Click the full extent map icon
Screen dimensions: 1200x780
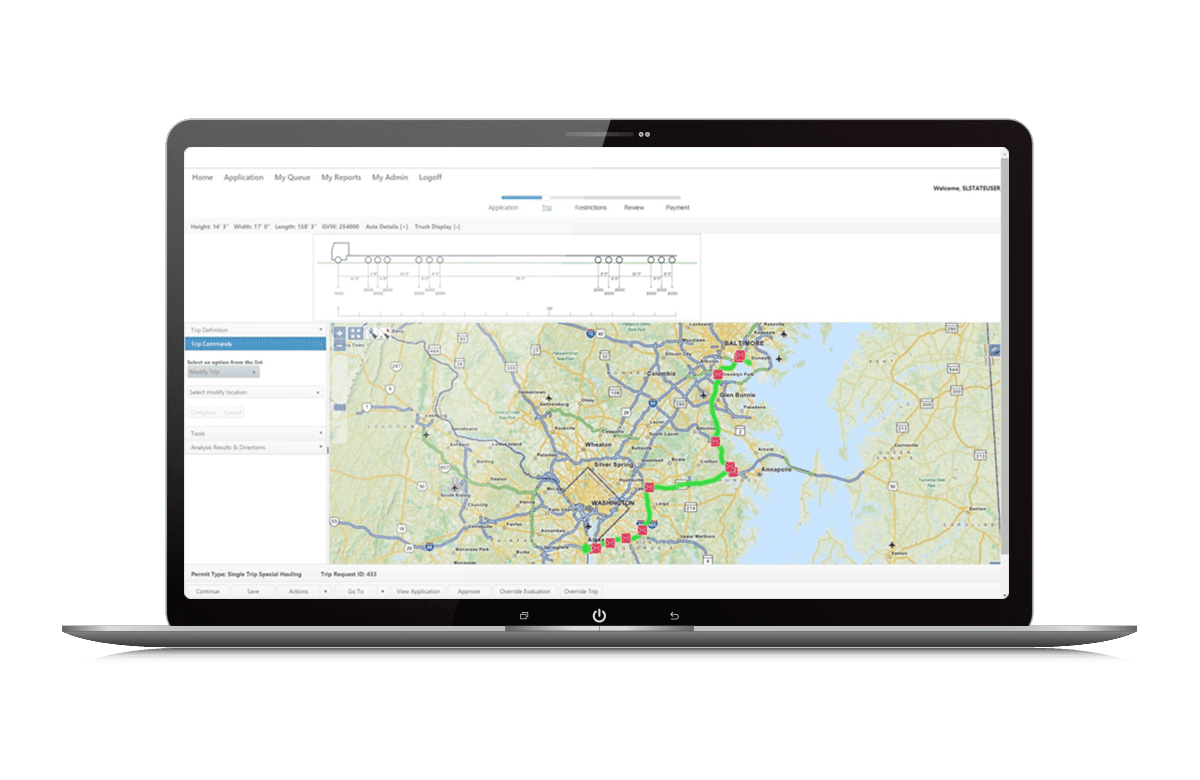tap(356, 333)
